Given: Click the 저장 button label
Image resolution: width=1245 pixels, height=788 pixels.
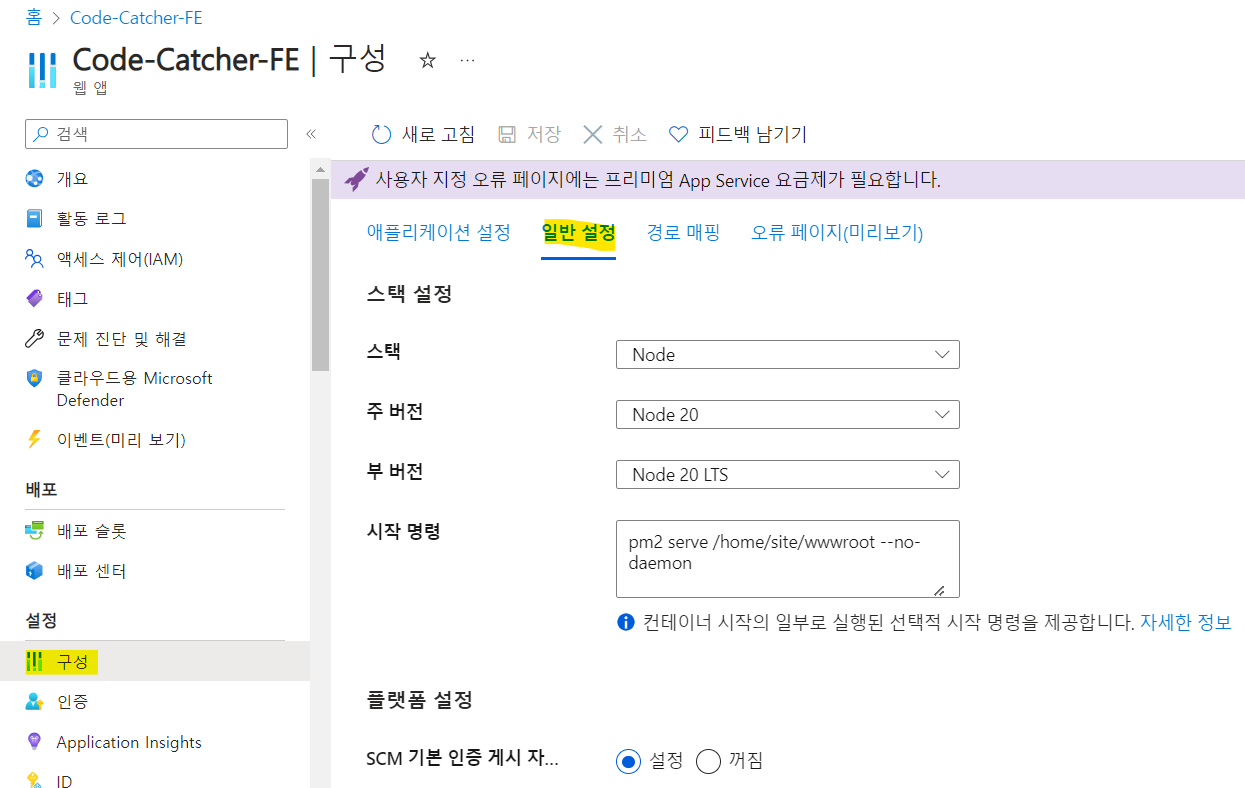Looking at the screenshot, I should [544, 134].
